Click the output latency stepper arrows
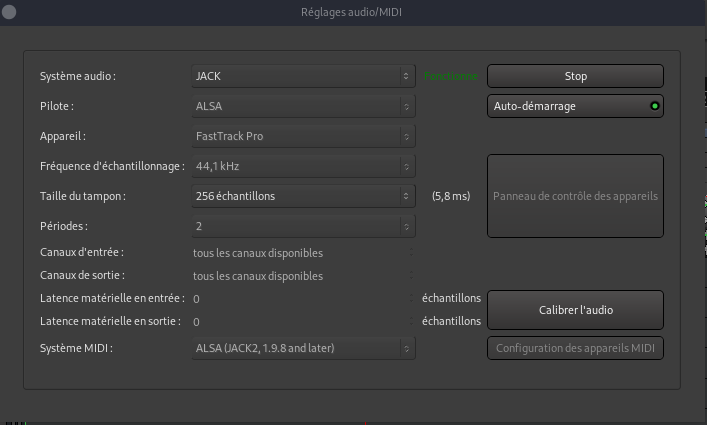 tap(410, 322)
